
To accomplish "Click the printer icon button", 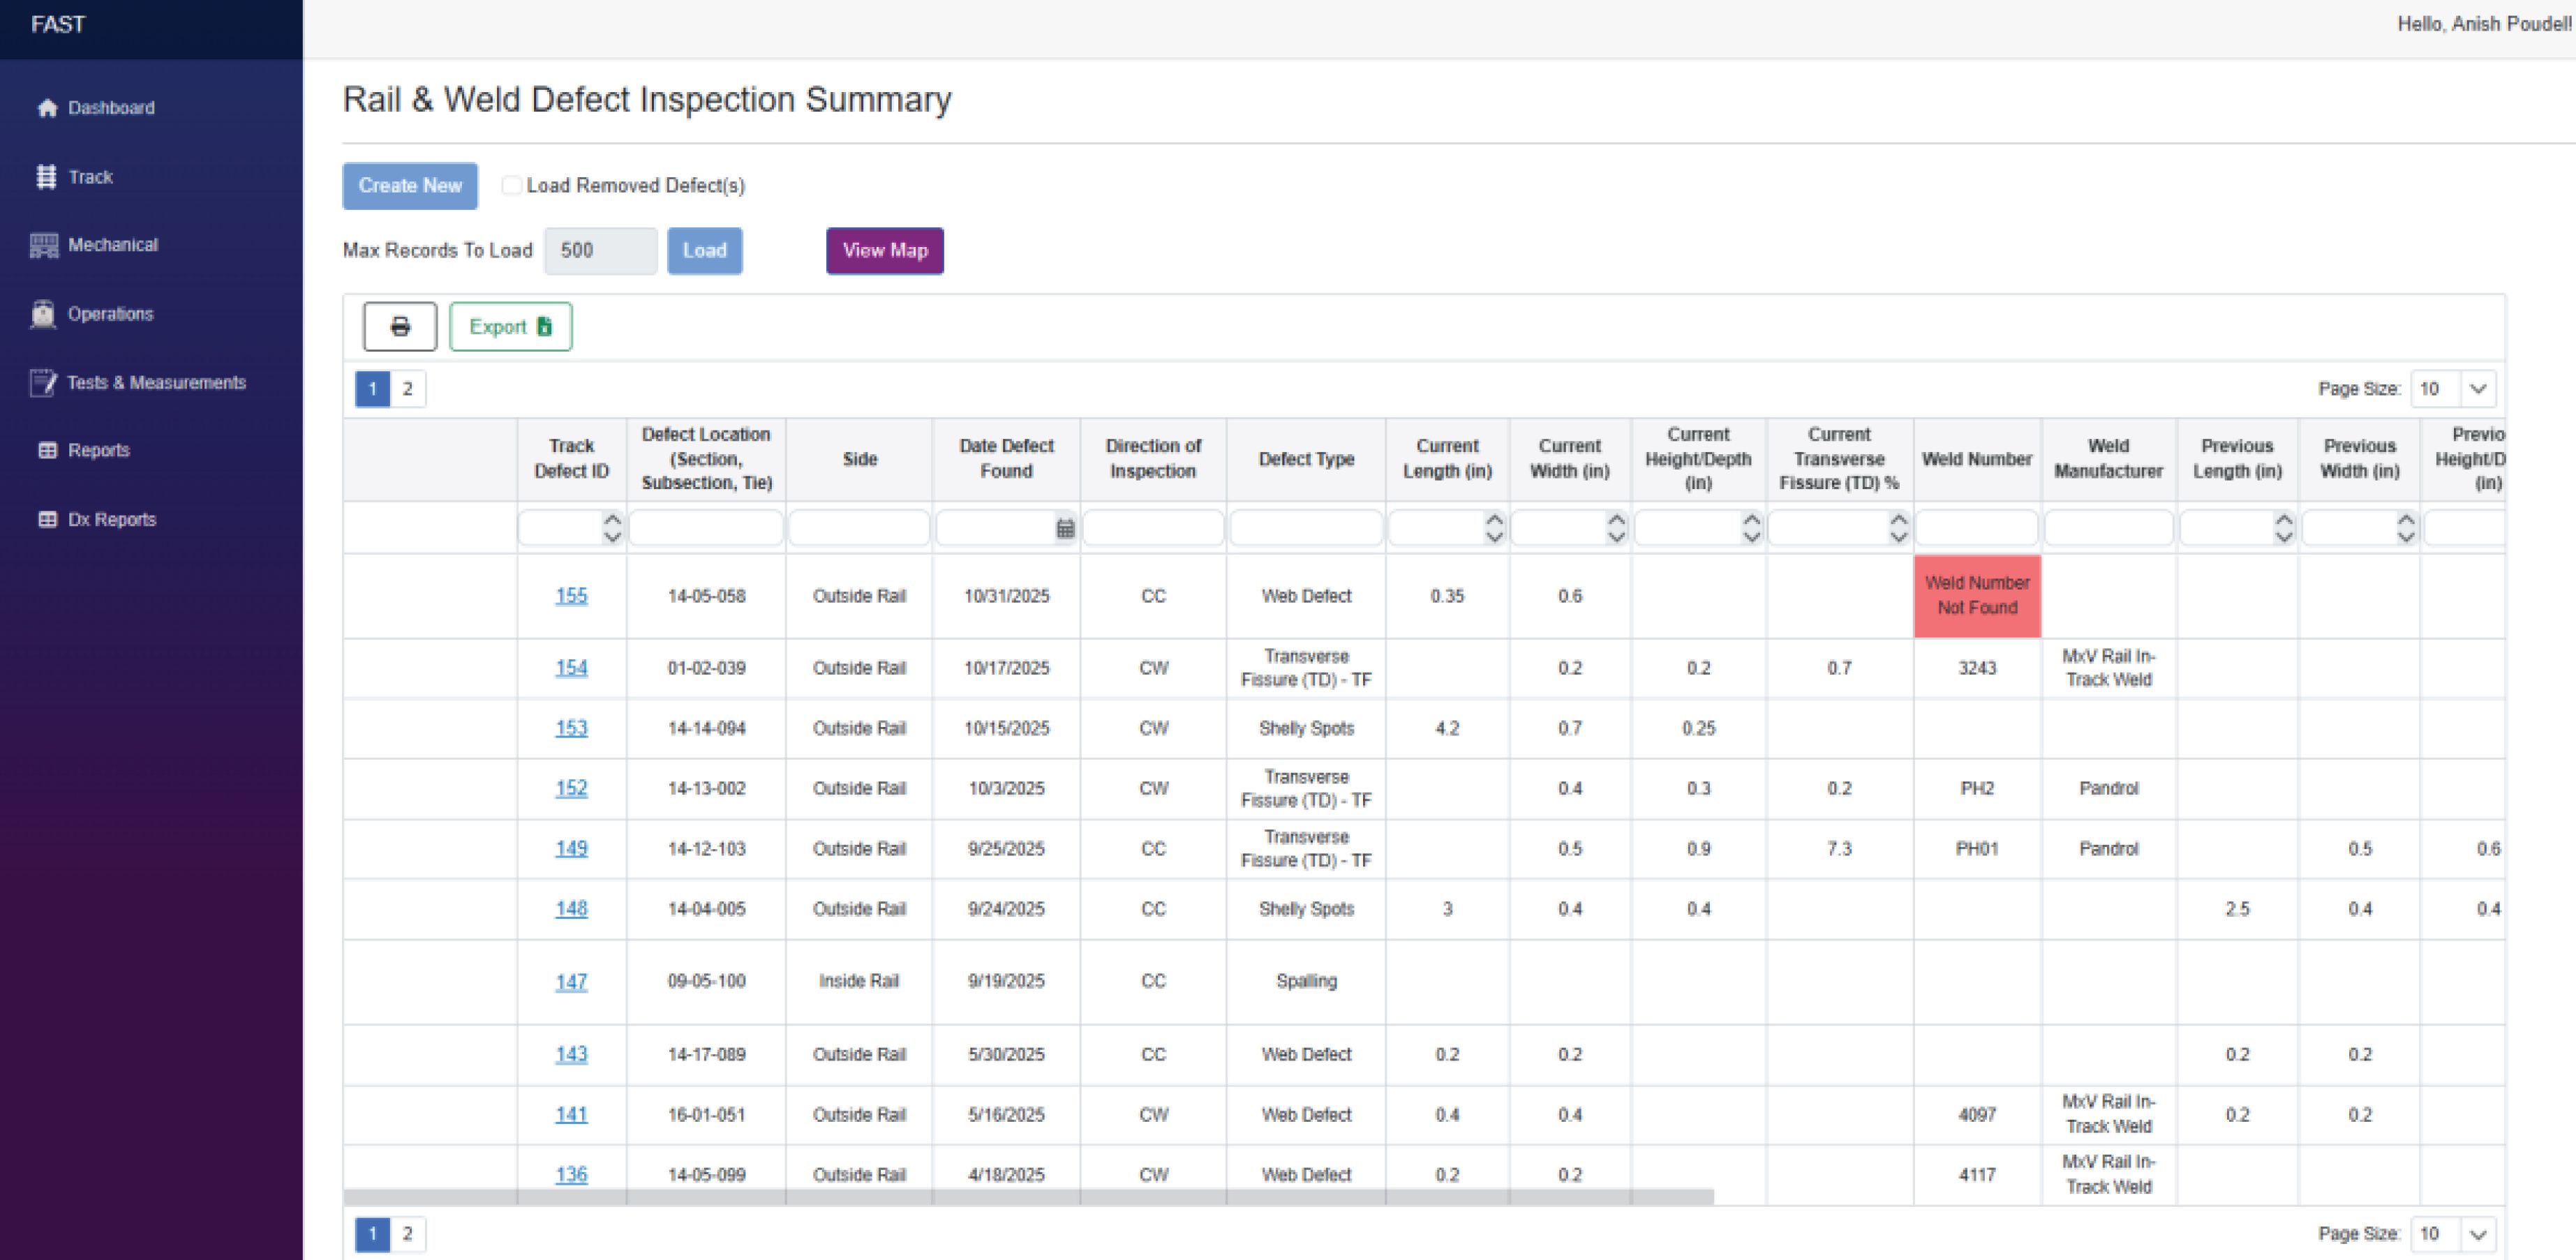I will [400, 327].
